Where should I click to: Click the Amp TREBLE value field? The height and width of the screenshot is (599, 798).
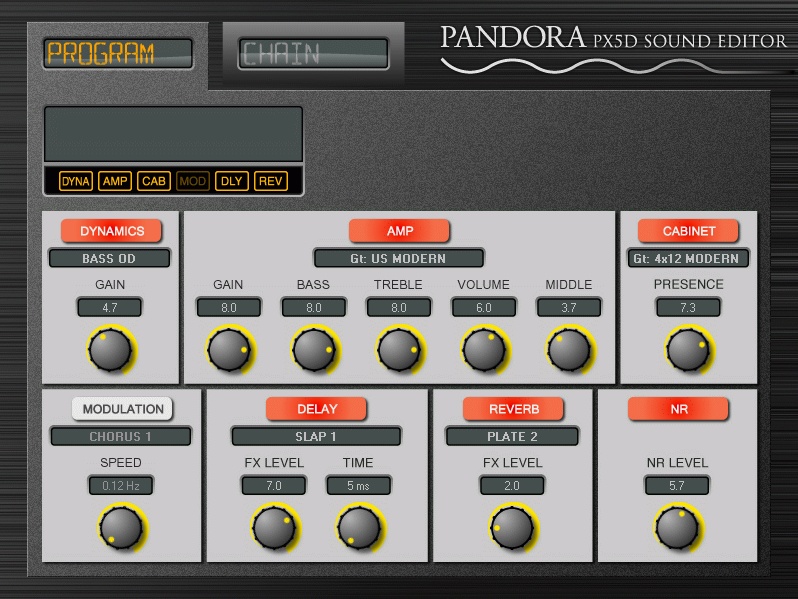(399, 307)
